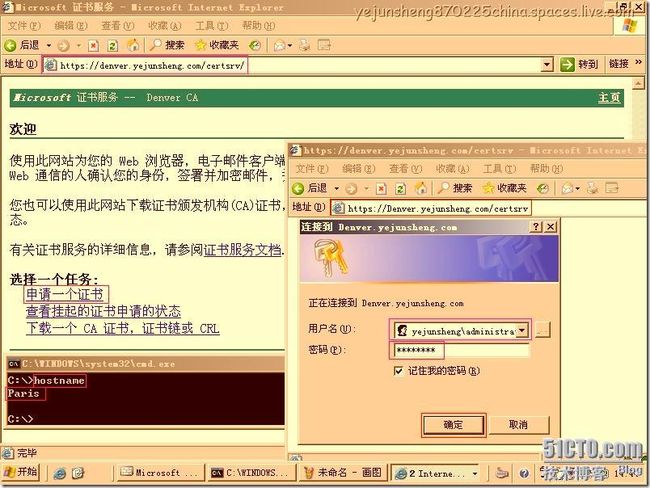The width and height of the screenshot is (650, 488).
Task: Click History icon in front IE window
Action: [542, 189]
